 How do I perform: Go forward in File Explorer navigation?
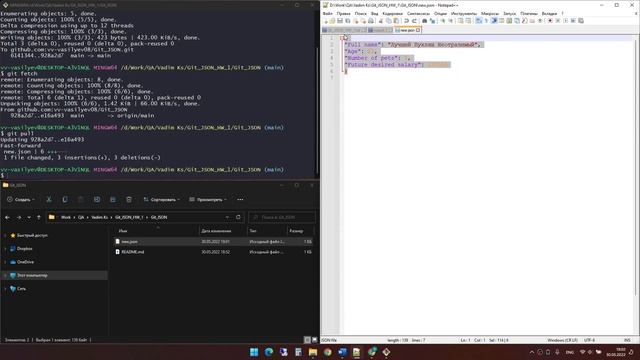pos(19,218)
